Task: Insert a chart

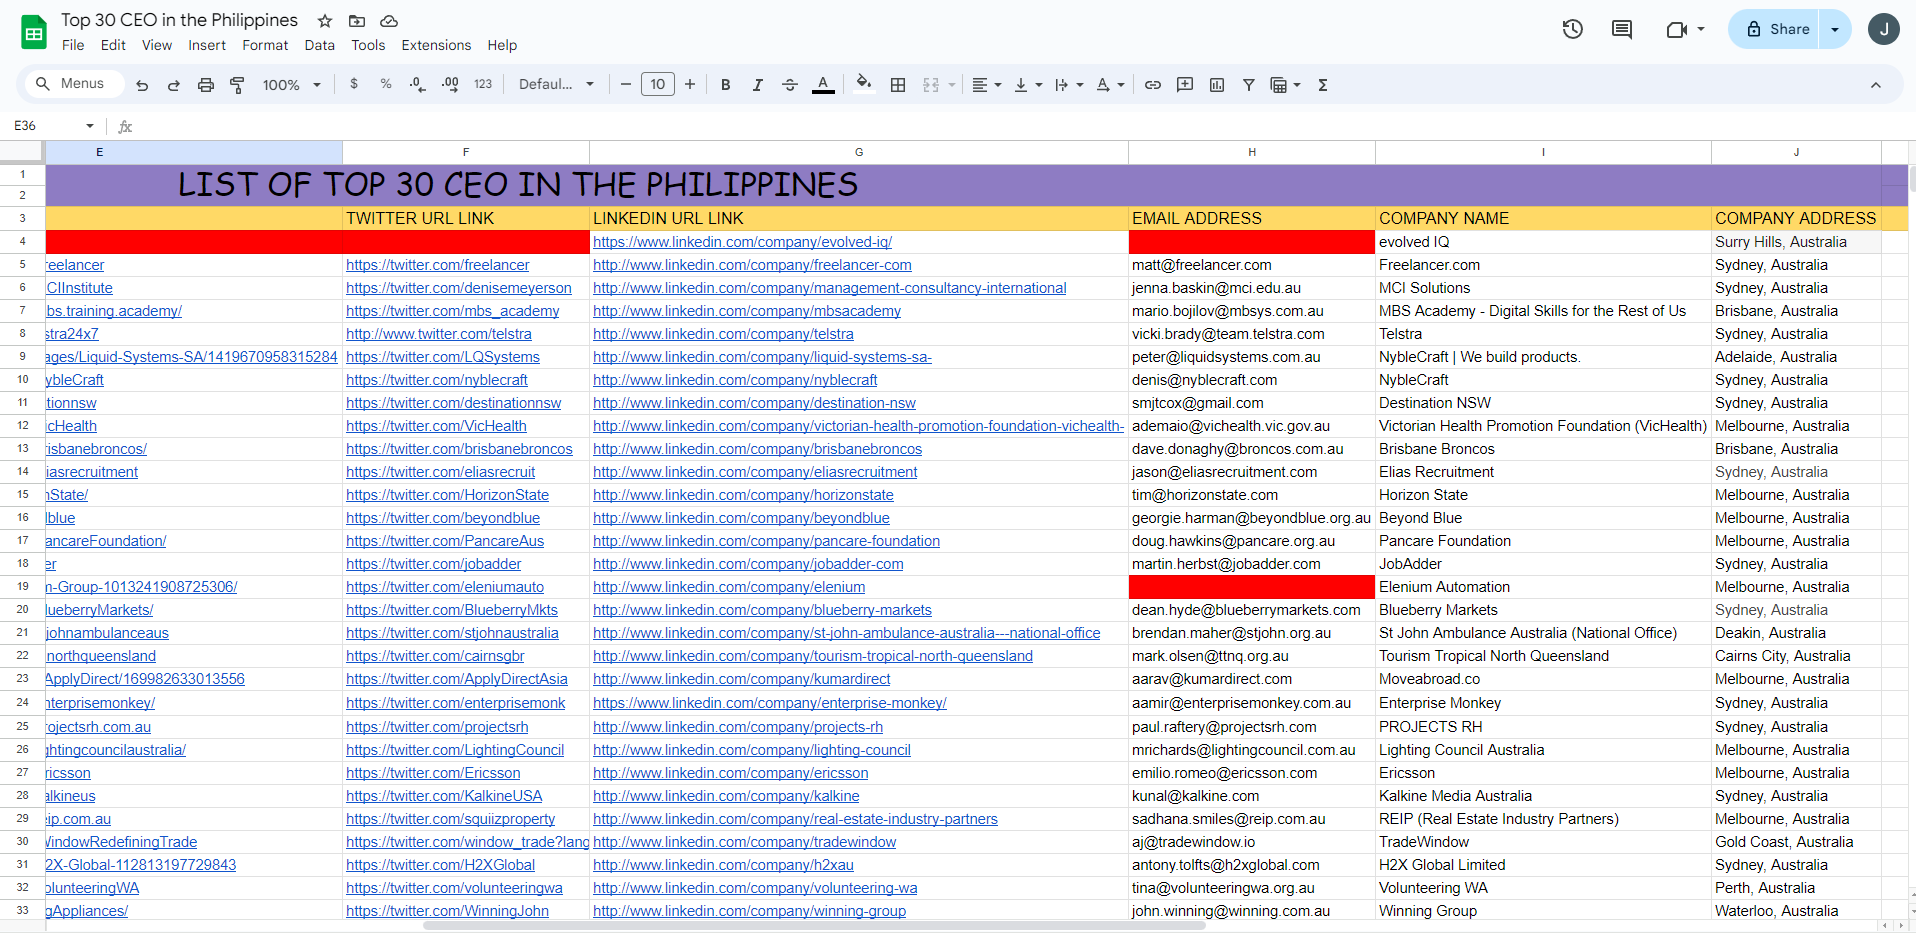Action: pyautogui.click(x=1217, y=85)
